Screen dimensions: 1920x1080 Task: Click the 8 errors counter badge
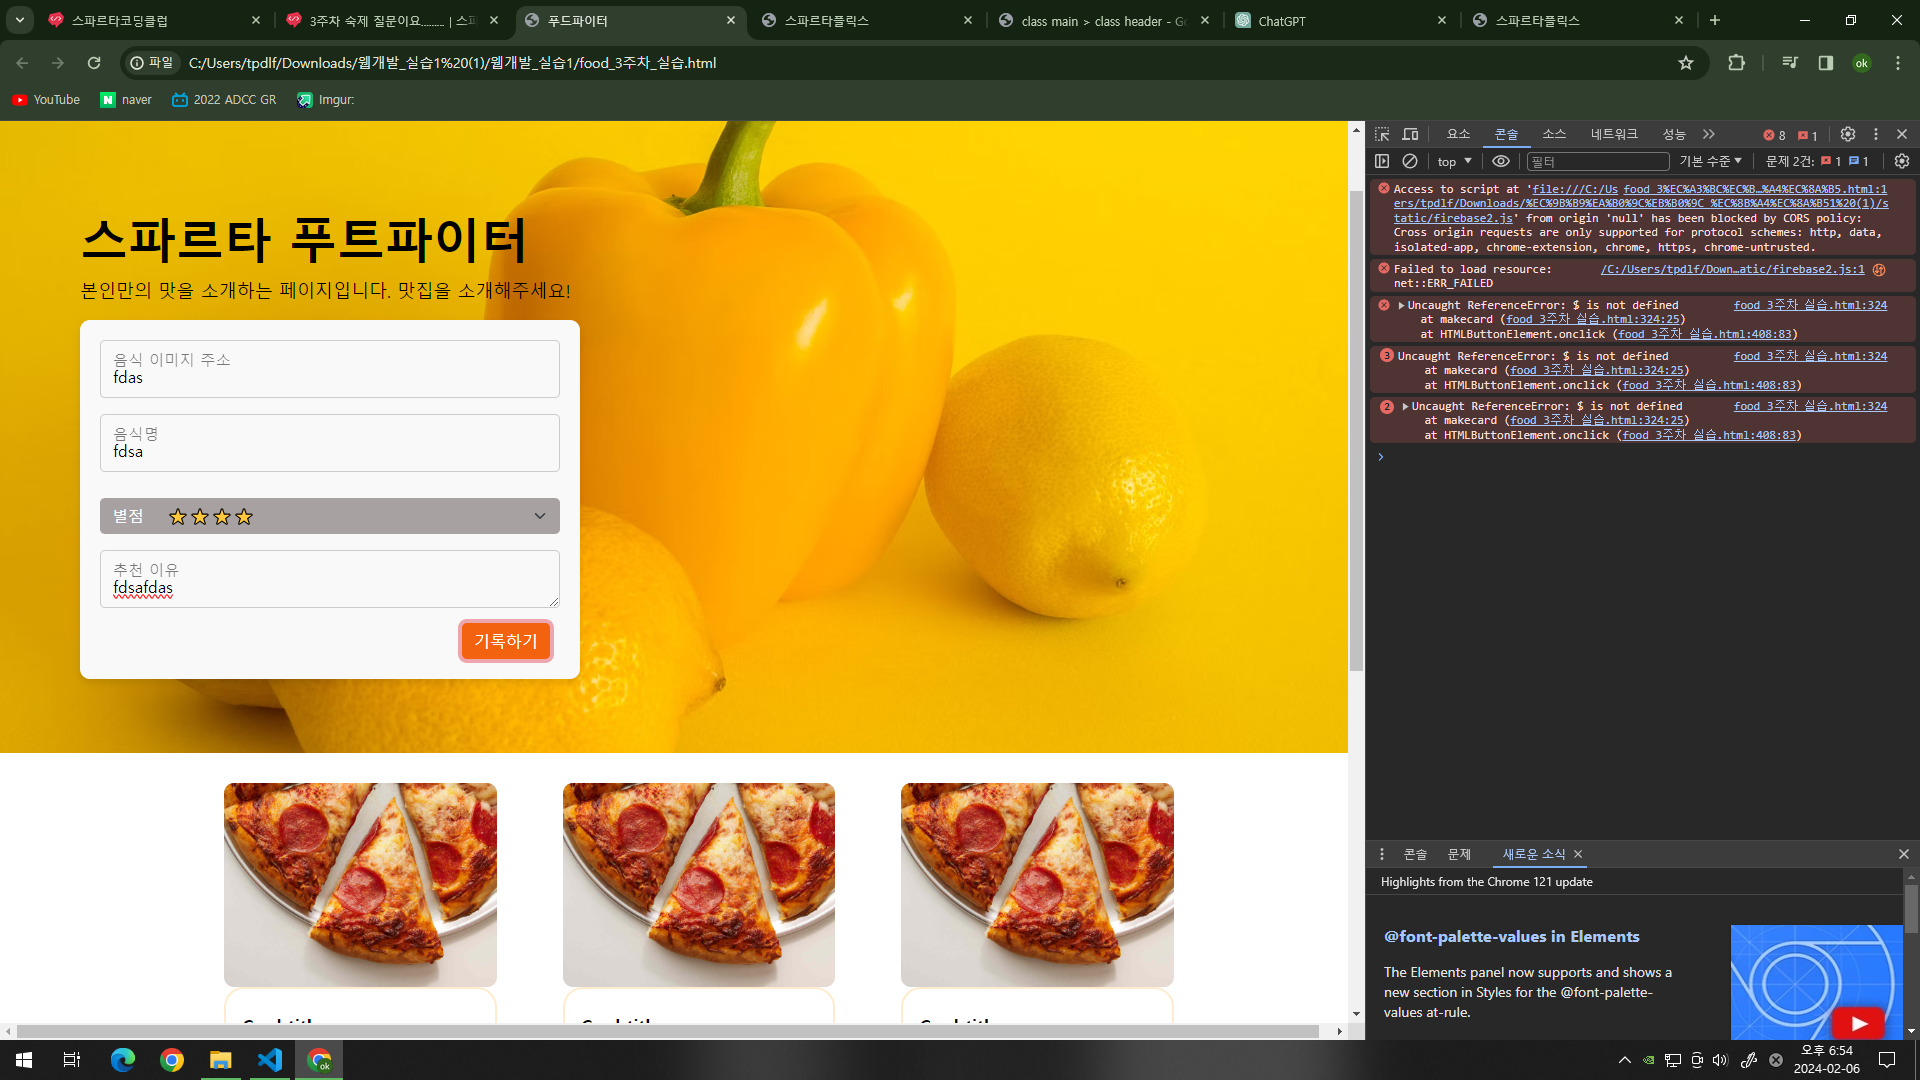[1775, 135]
